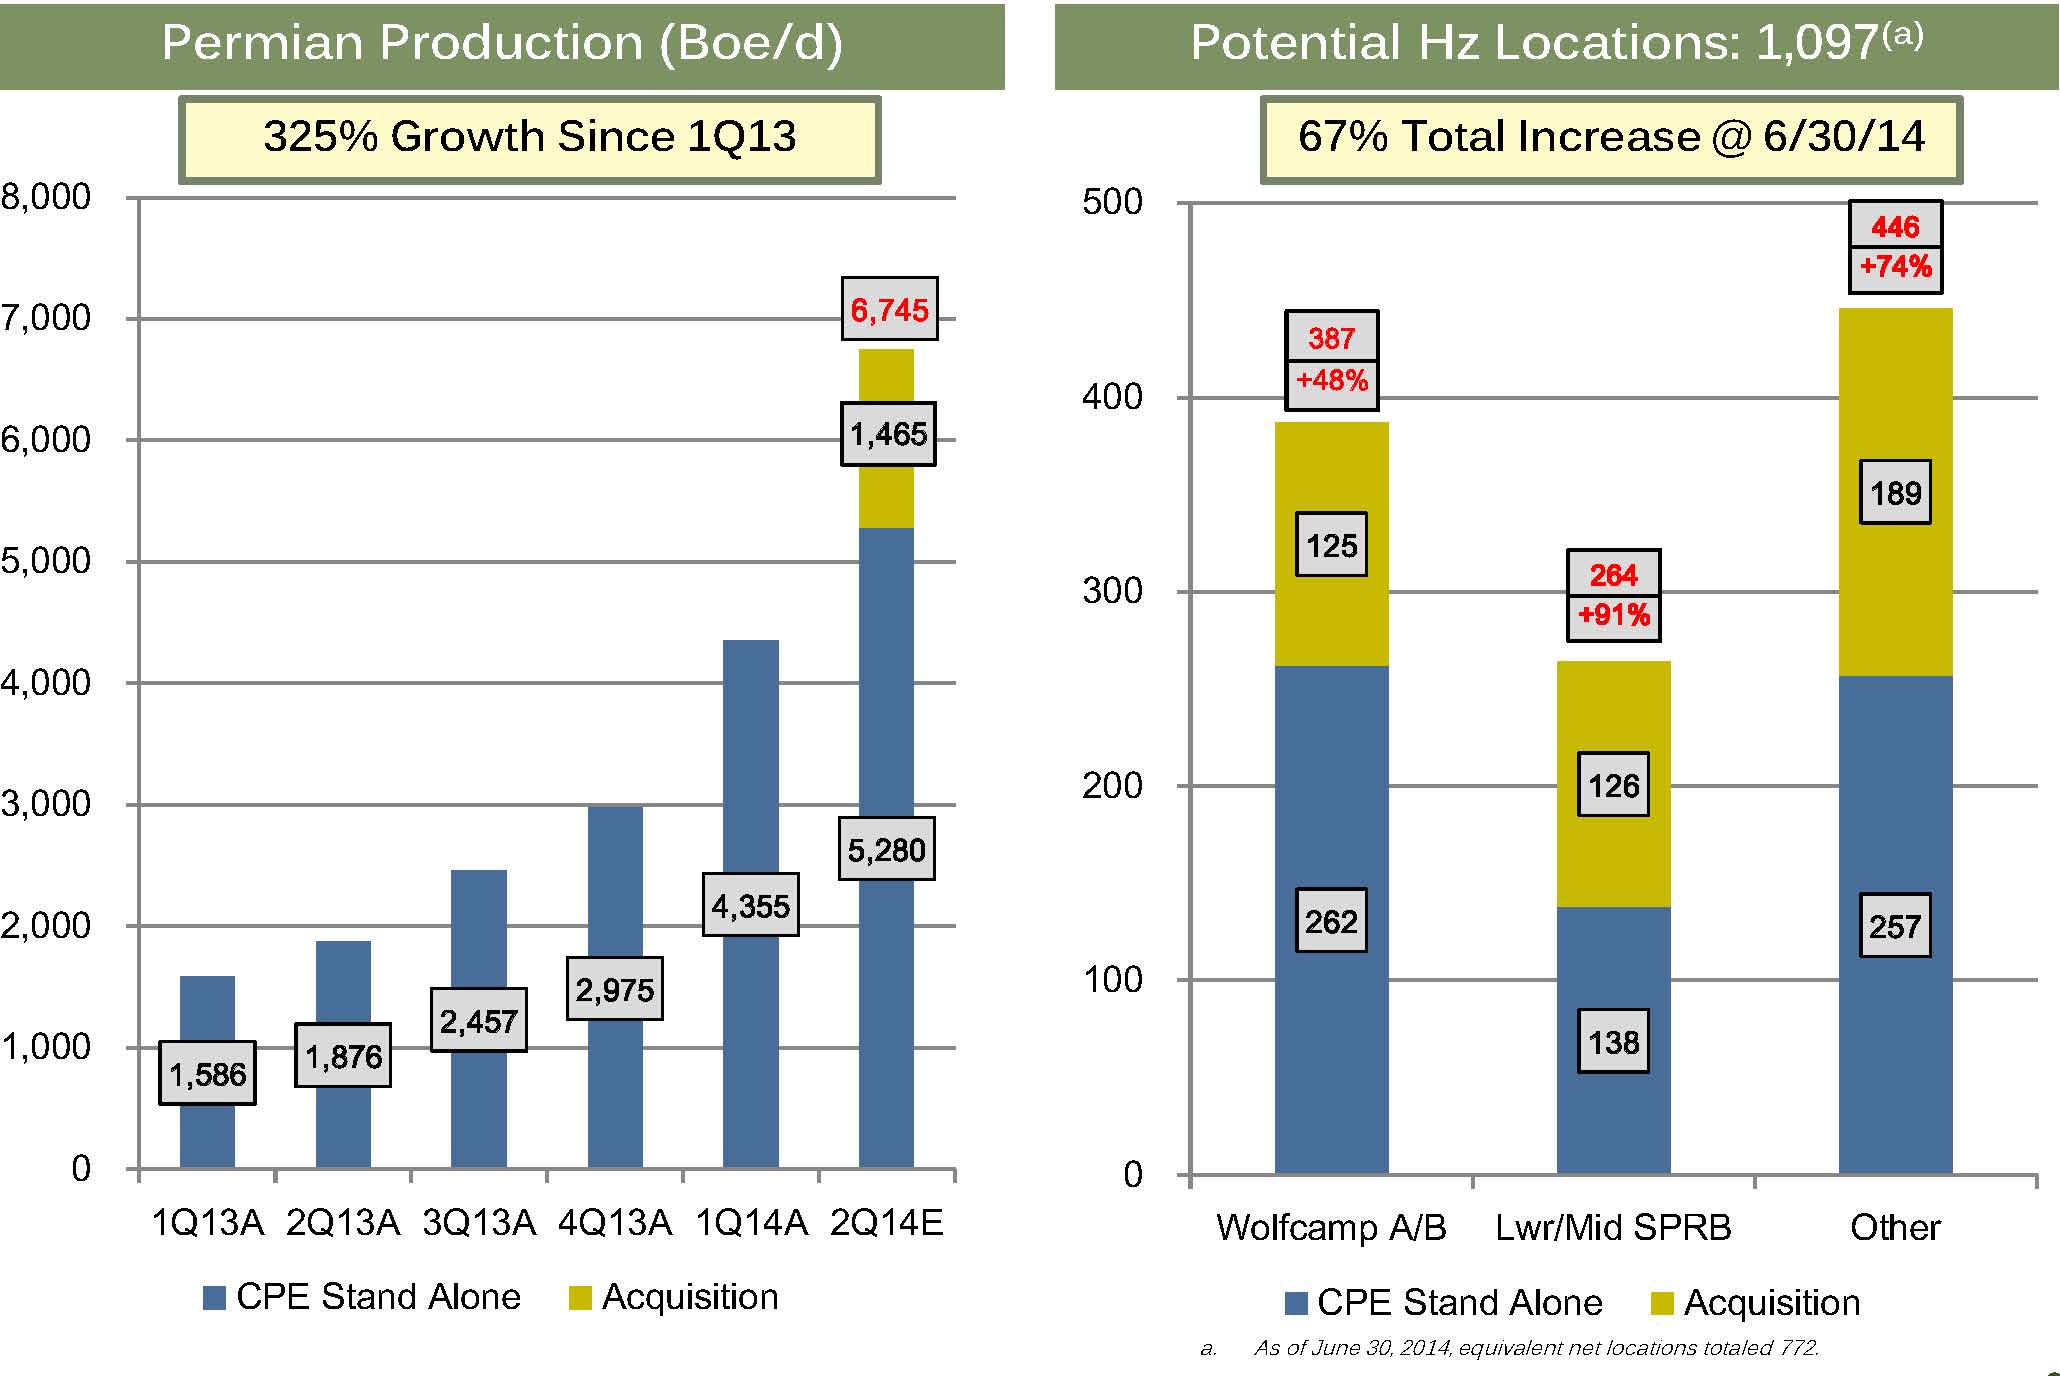The width and height of the screenshot is (2060, 1376).
Task: Select the 5,280 data label on 2Q14E bar
Action: click(x=886, y=850)
